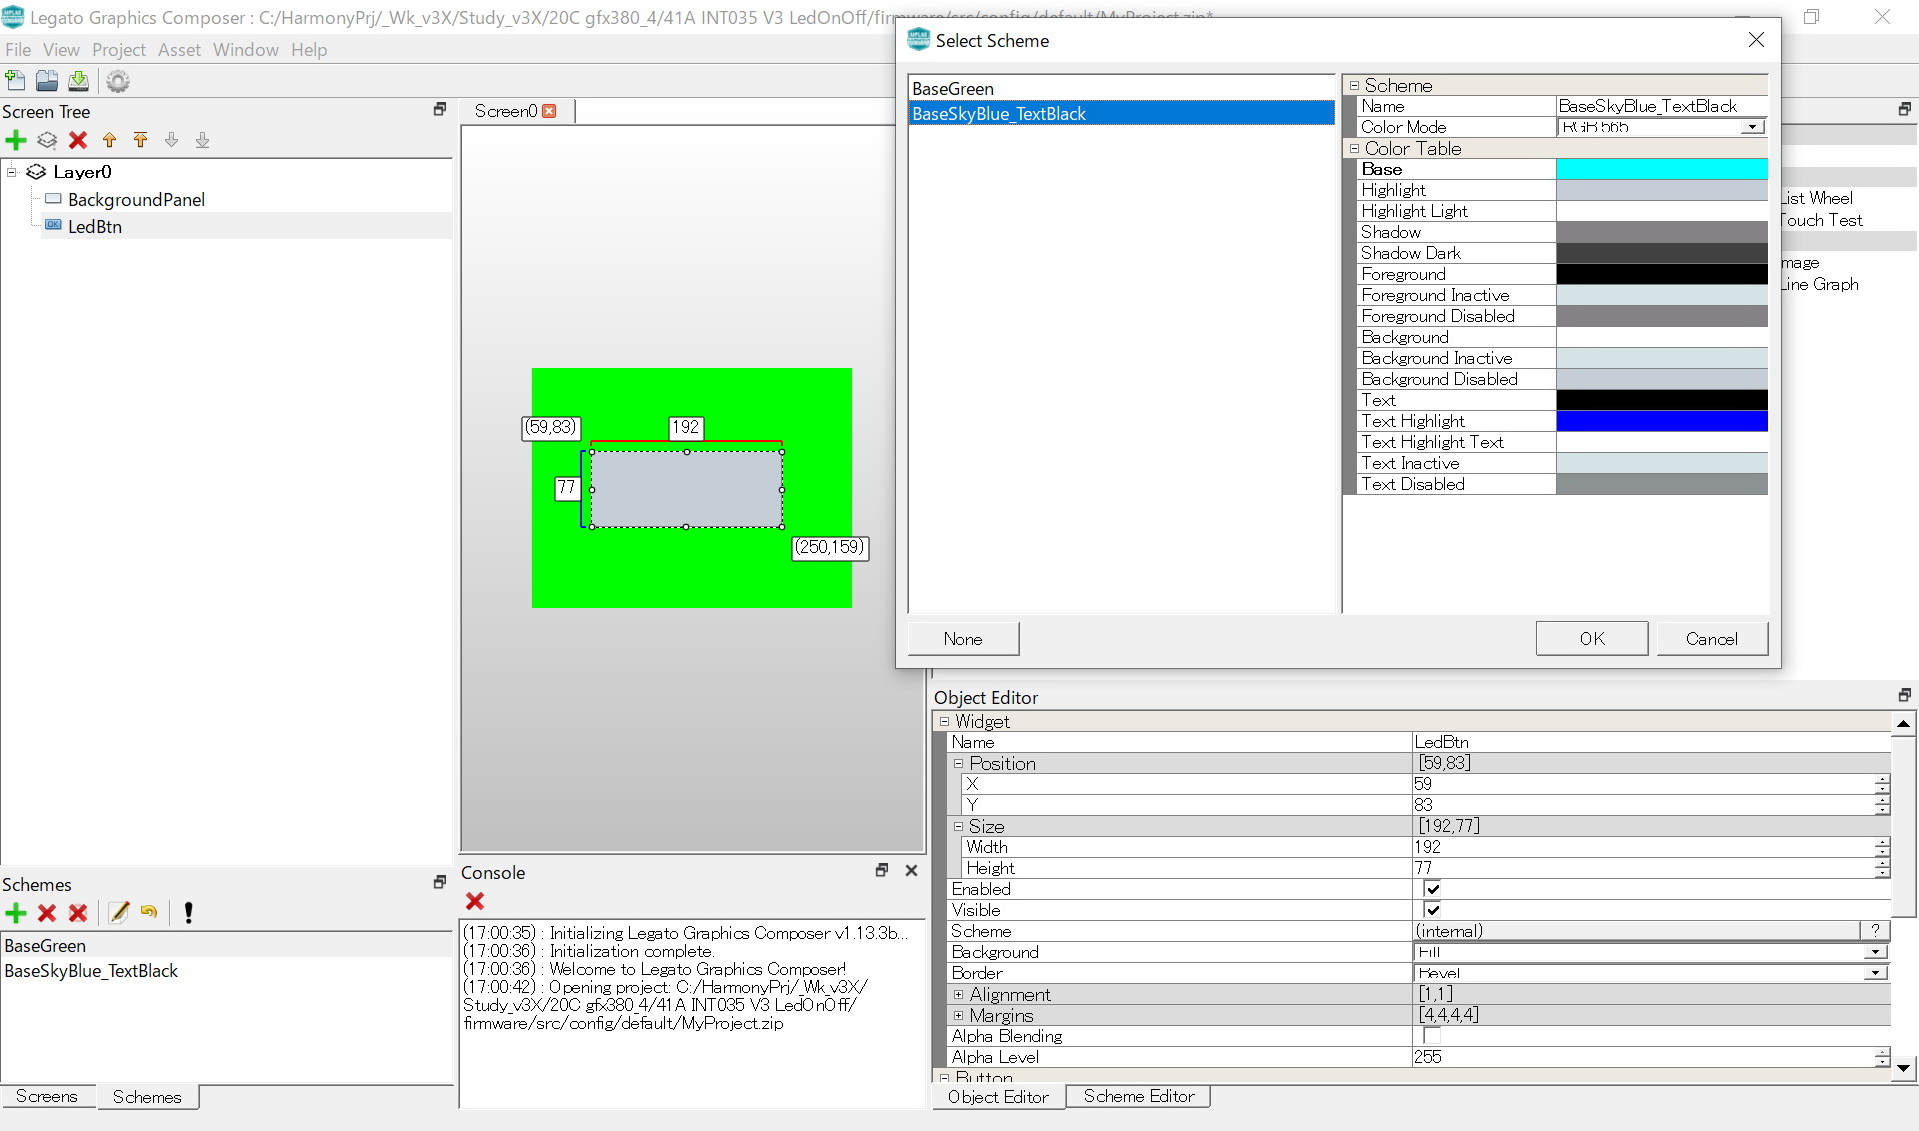Click the save project icon with green arrow
This screenshot has height=1131, width=1919.
(x=78, y=81)
